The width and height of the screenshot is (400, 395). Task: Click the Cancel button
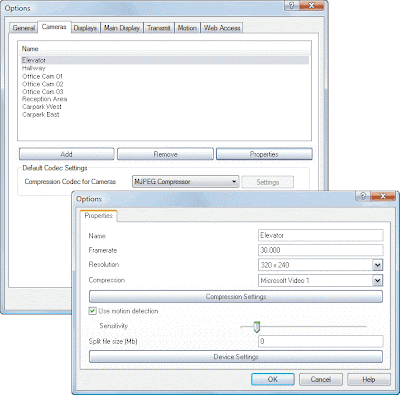321,379
